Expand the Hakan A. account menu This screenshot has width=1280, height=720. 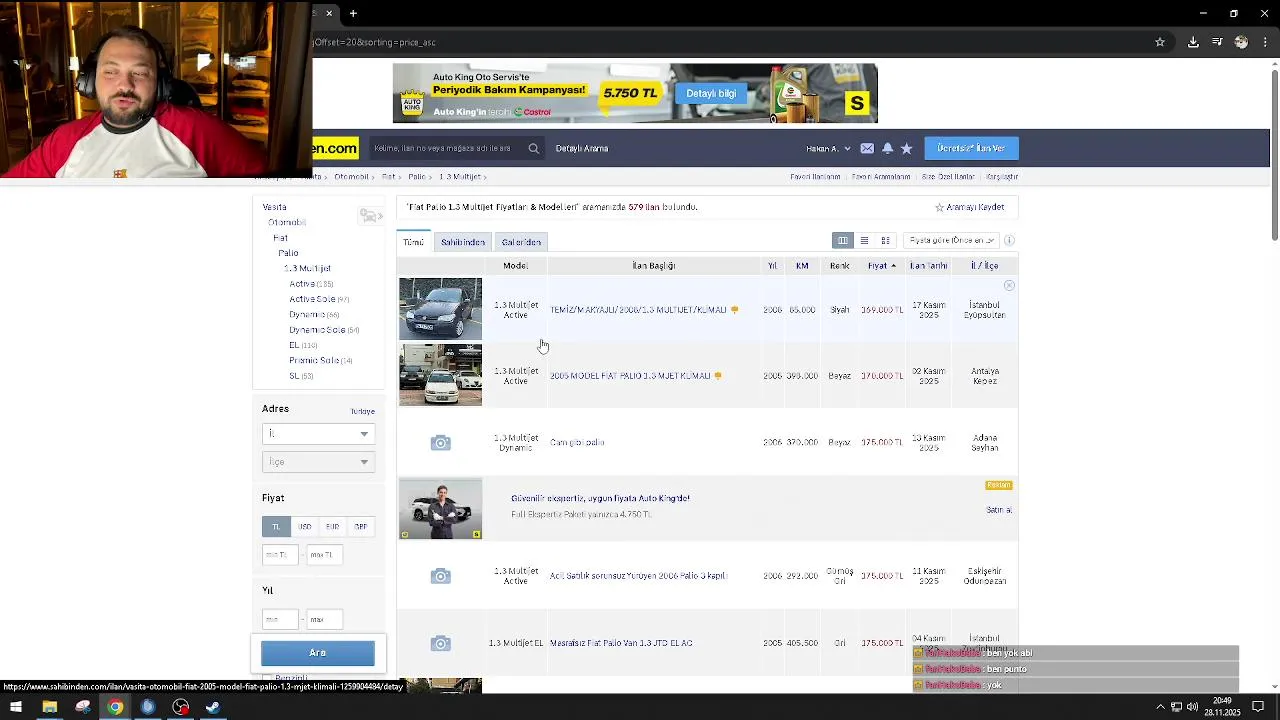pyautogui.click(x=828, y=148)
